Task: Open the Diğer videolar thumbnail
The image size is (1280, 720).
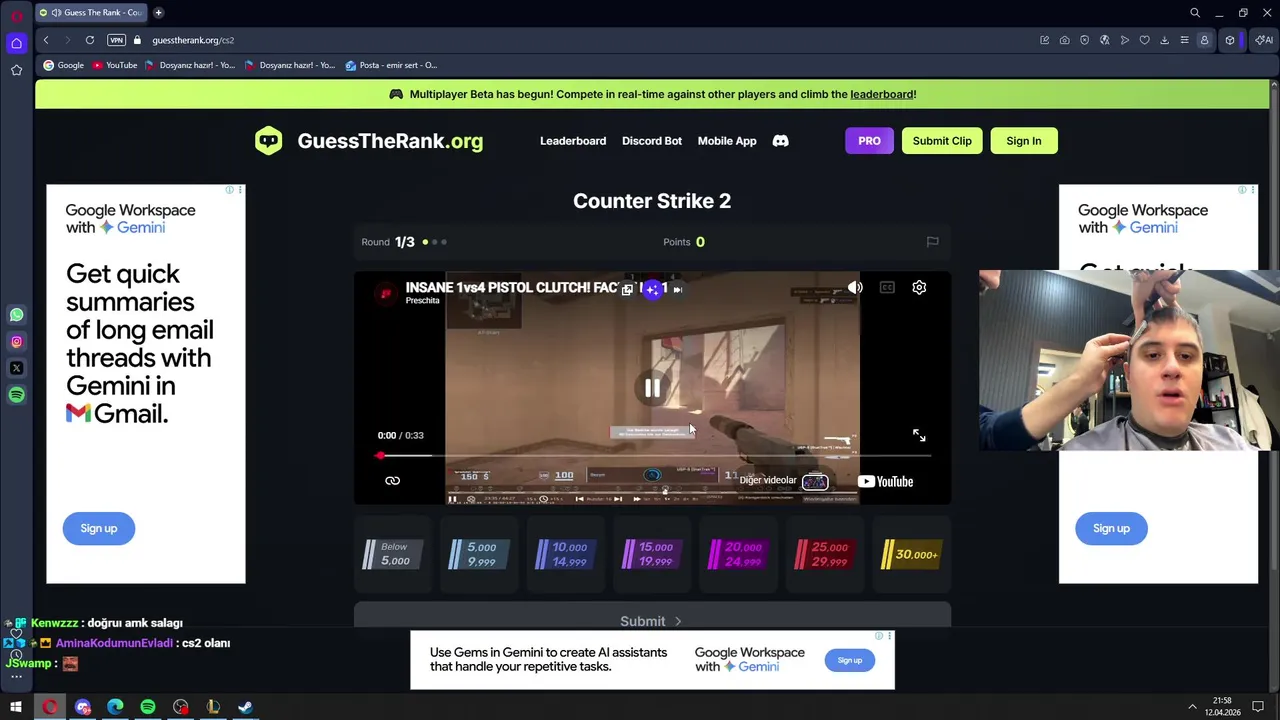Action: (815, 482)
